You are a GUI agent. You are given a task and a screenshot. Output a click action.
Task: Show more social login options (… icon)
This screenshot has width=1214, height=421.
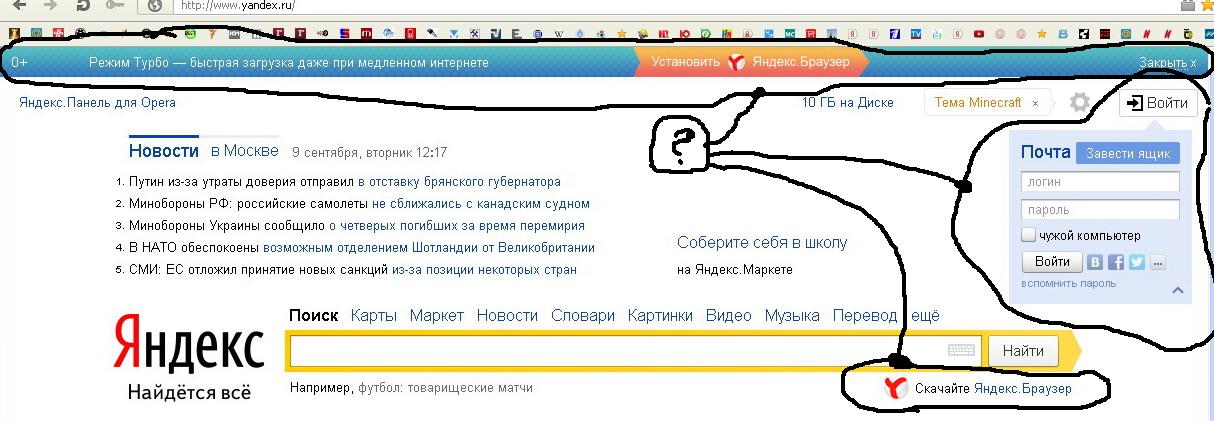(x=1158, y=262)
